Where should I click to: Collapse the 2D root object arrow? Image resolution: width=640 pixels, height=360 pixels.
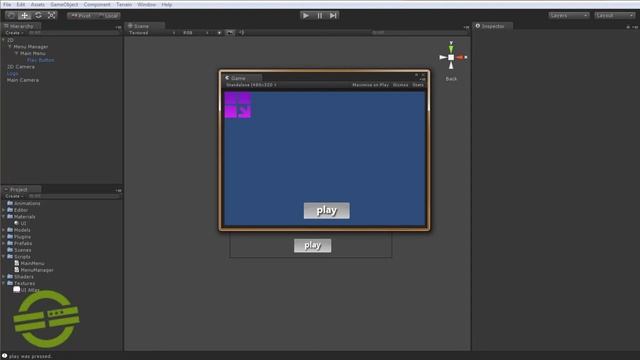[4, 40]
